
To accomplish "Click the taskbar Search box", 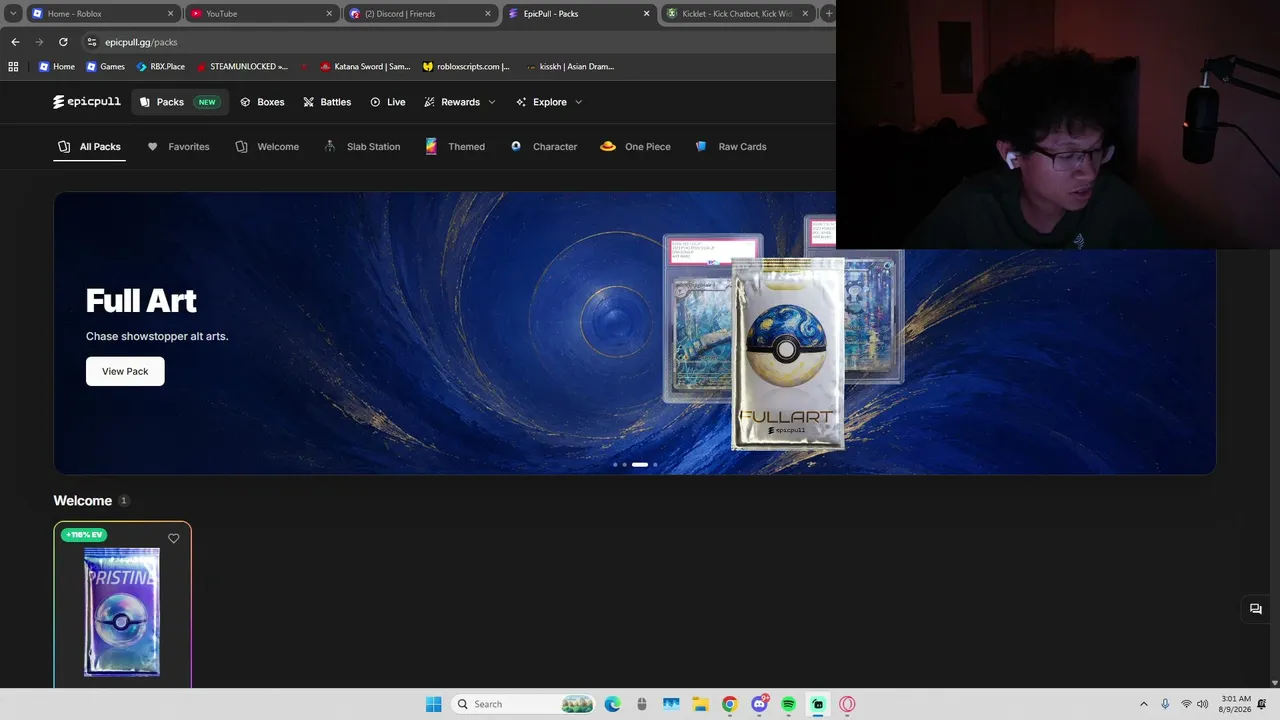I will (525, 704).
